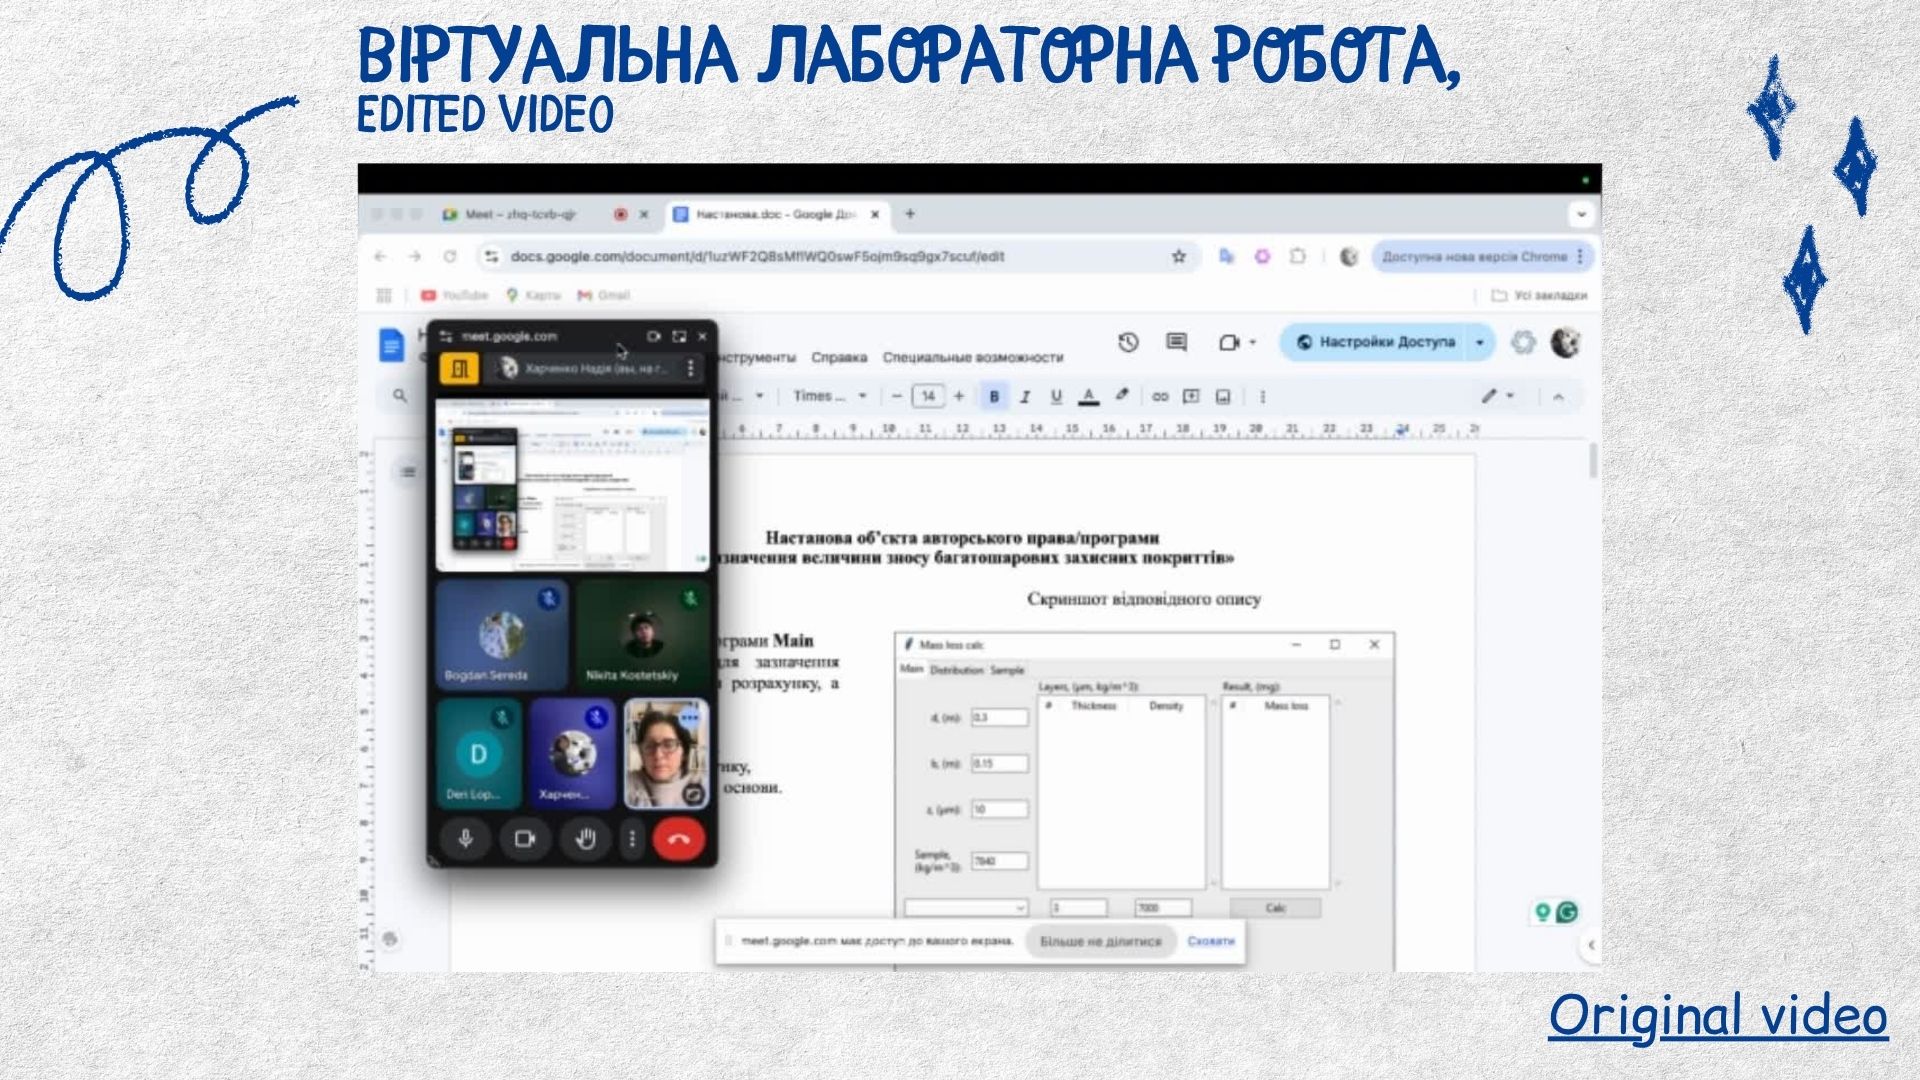The image size is (1920, 1080).
Task: Decrease font size with minus button
Action: point(897,396)
